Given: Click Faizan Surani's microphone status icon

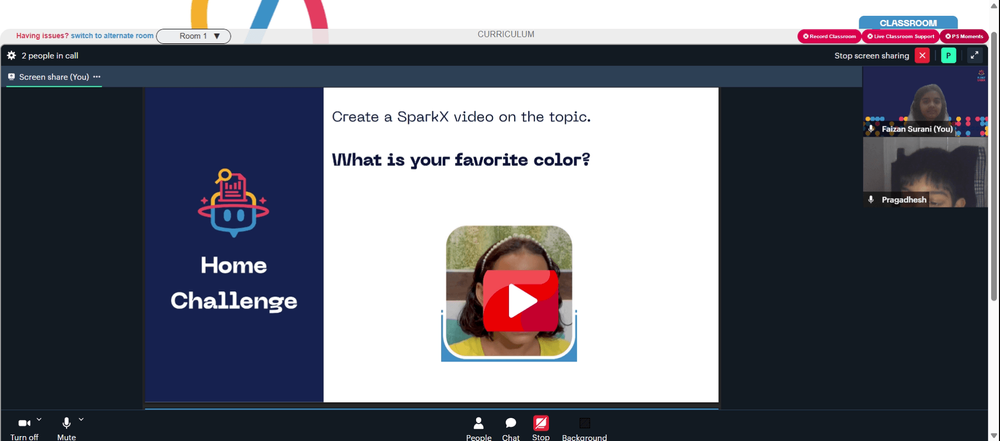Looking at the screenshot, I should [x=871, y=129].
